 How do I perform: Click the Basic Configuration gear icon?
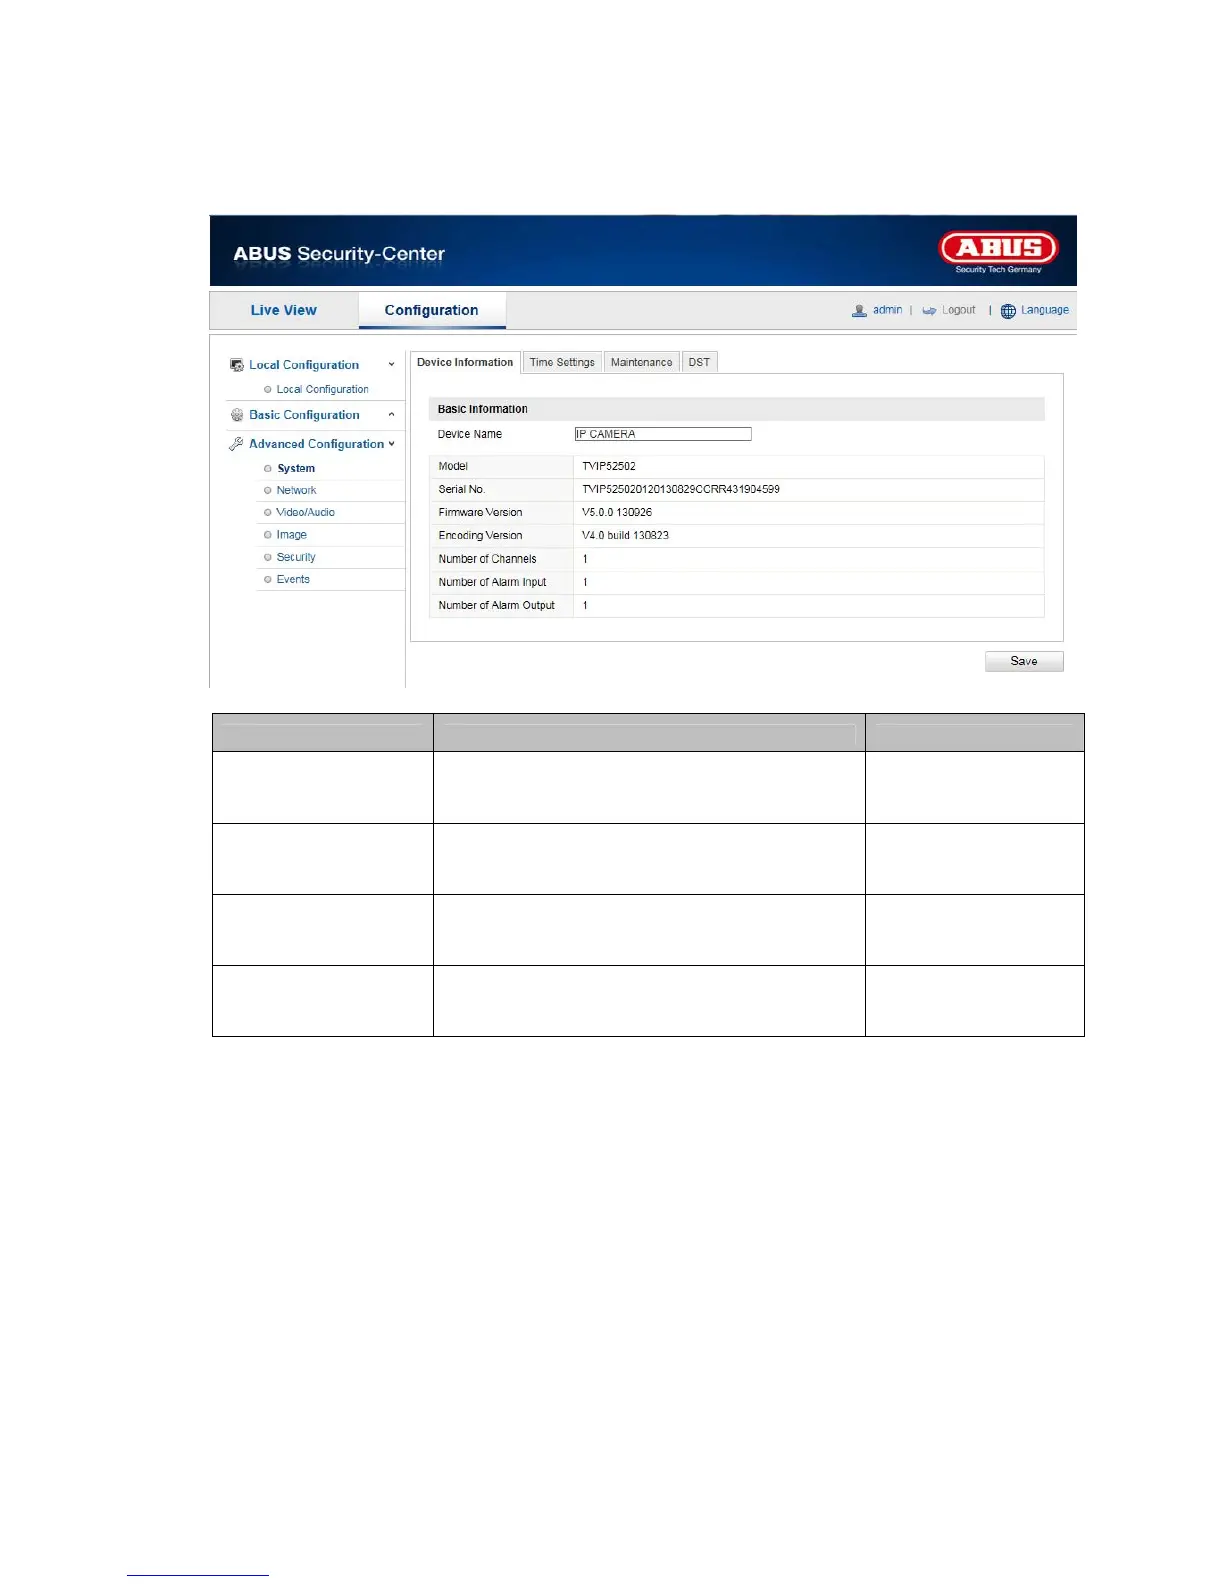[237, 415]
